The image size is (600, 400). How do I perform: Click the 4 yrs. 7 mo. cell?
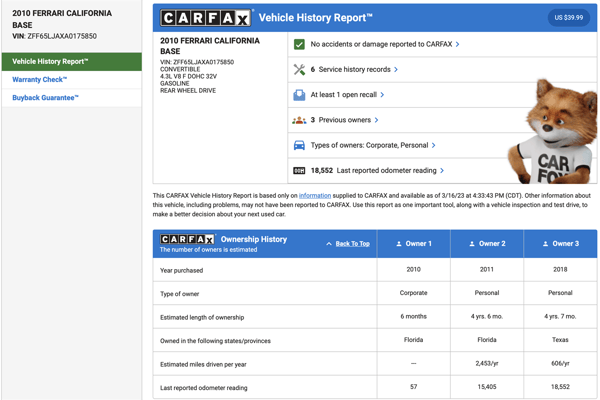(x=560, y=317)
